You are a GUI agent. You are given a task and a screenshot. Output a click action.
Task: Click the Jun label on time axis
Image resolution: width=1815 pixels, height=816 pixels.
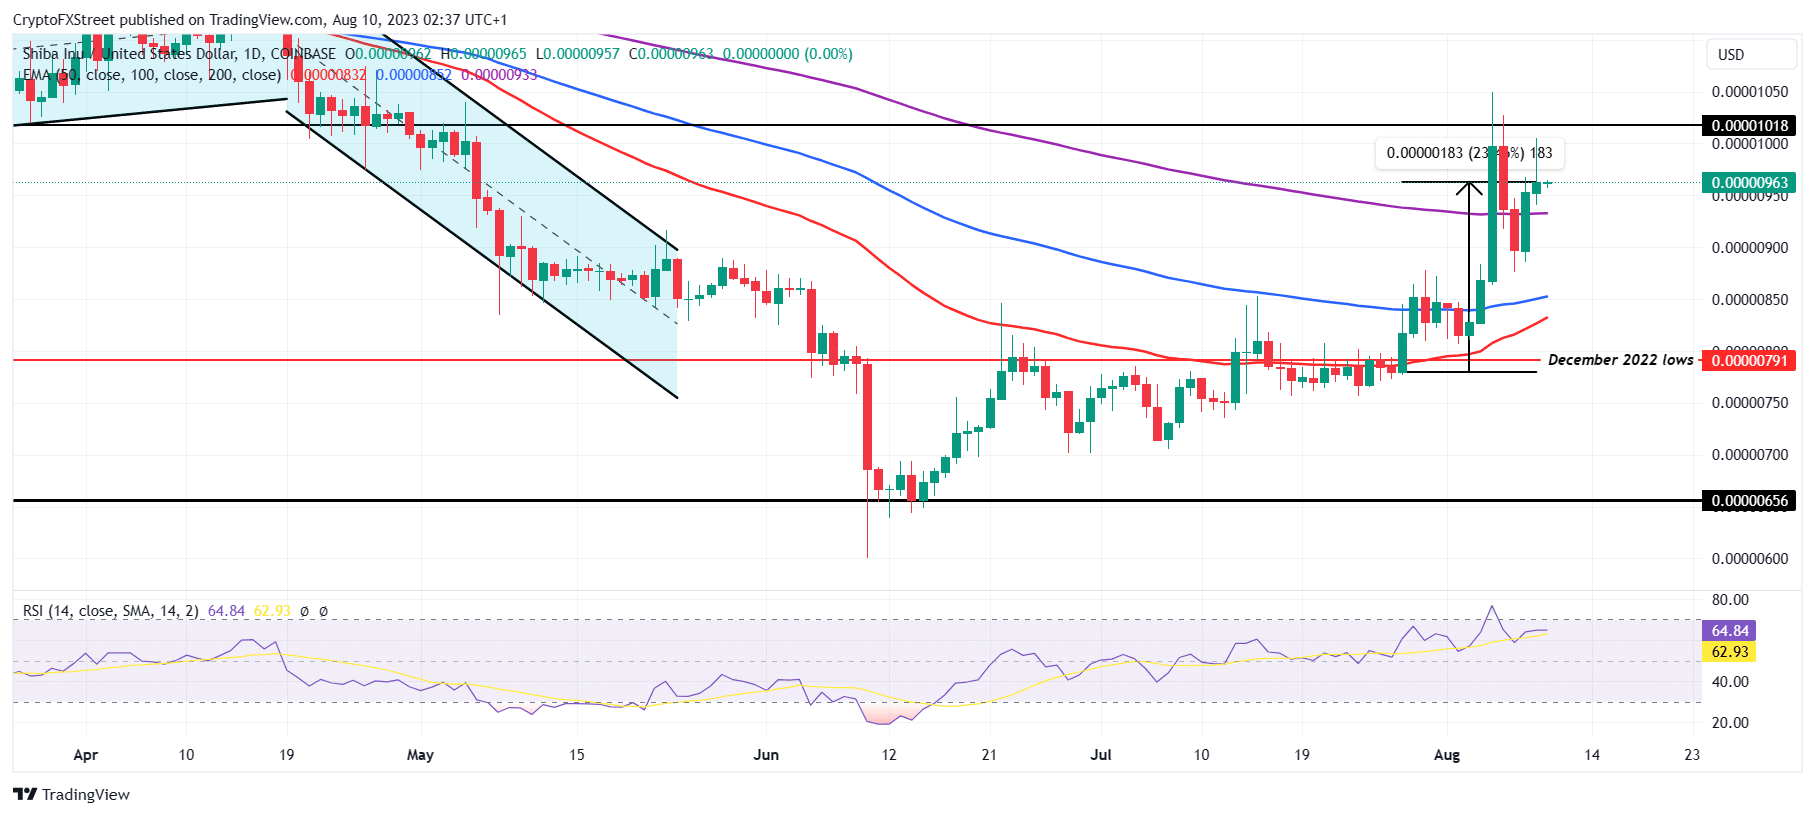click(766, 755)
